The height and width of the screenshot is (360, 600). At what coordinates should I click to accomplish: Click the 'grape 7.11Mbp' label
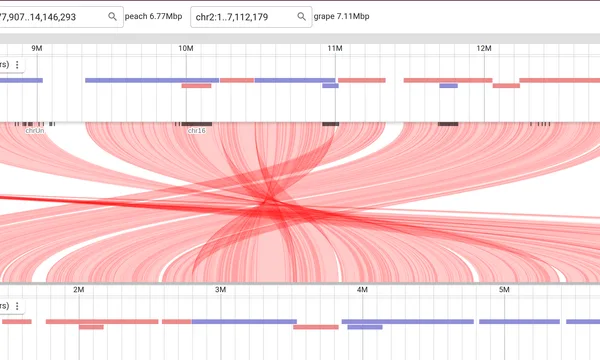[341, 16]
